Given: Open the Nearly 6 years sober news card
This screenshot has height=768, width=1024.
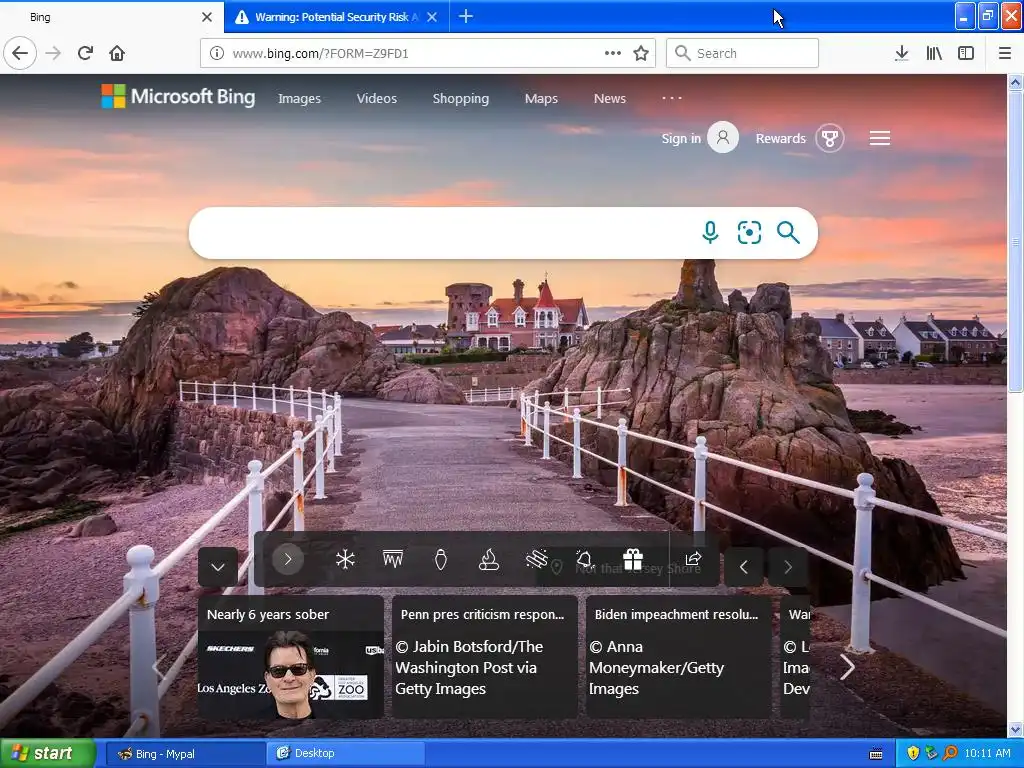Looking at the screenshot, I should click(x=291, y=656).
